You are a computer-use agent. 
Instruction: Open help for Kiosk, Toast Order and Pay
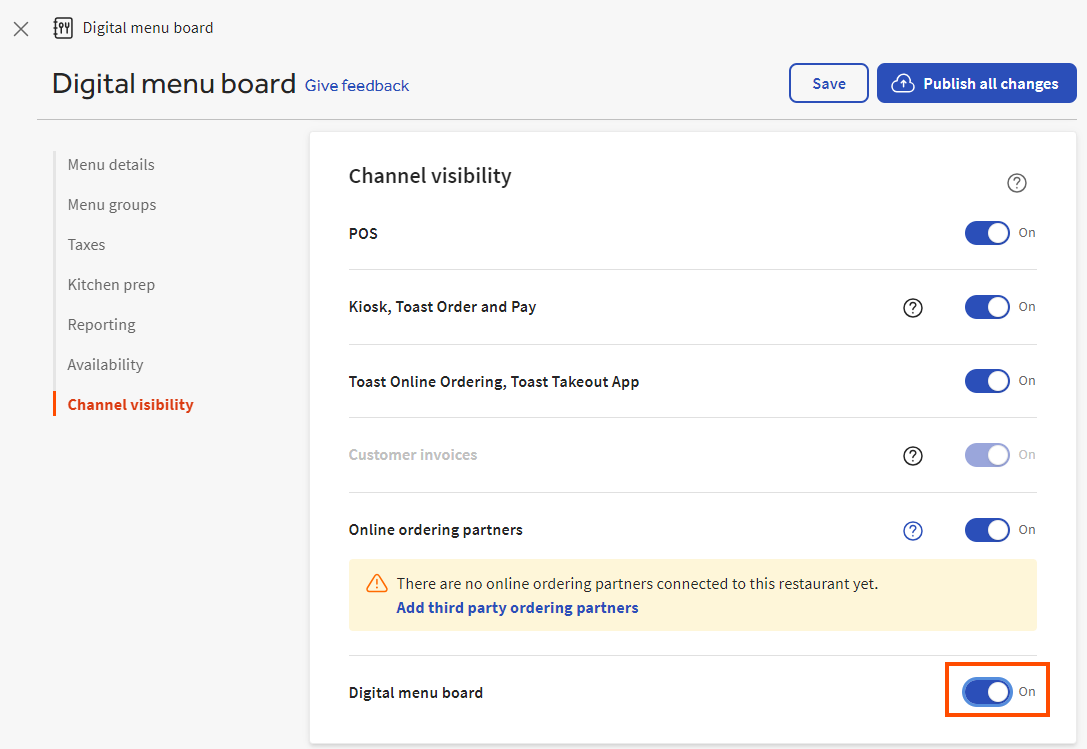click(x=912, y=308)
